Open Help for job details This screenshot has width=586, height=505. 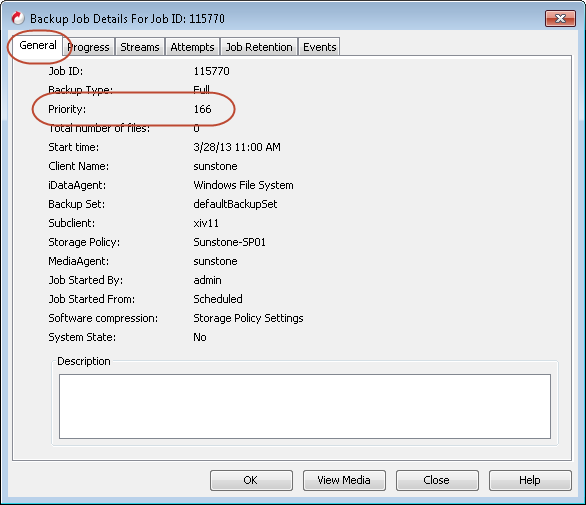click(530, 480)
